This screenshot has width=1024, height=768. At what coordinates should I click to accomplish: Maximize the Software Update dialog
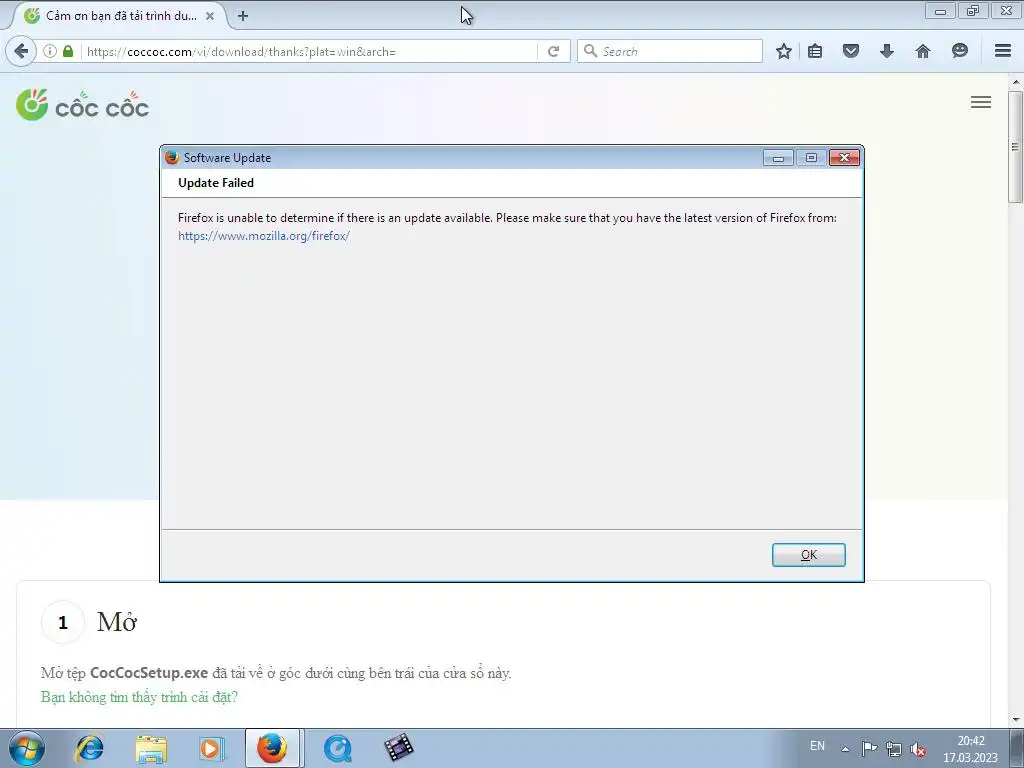[x=811, y=157]
